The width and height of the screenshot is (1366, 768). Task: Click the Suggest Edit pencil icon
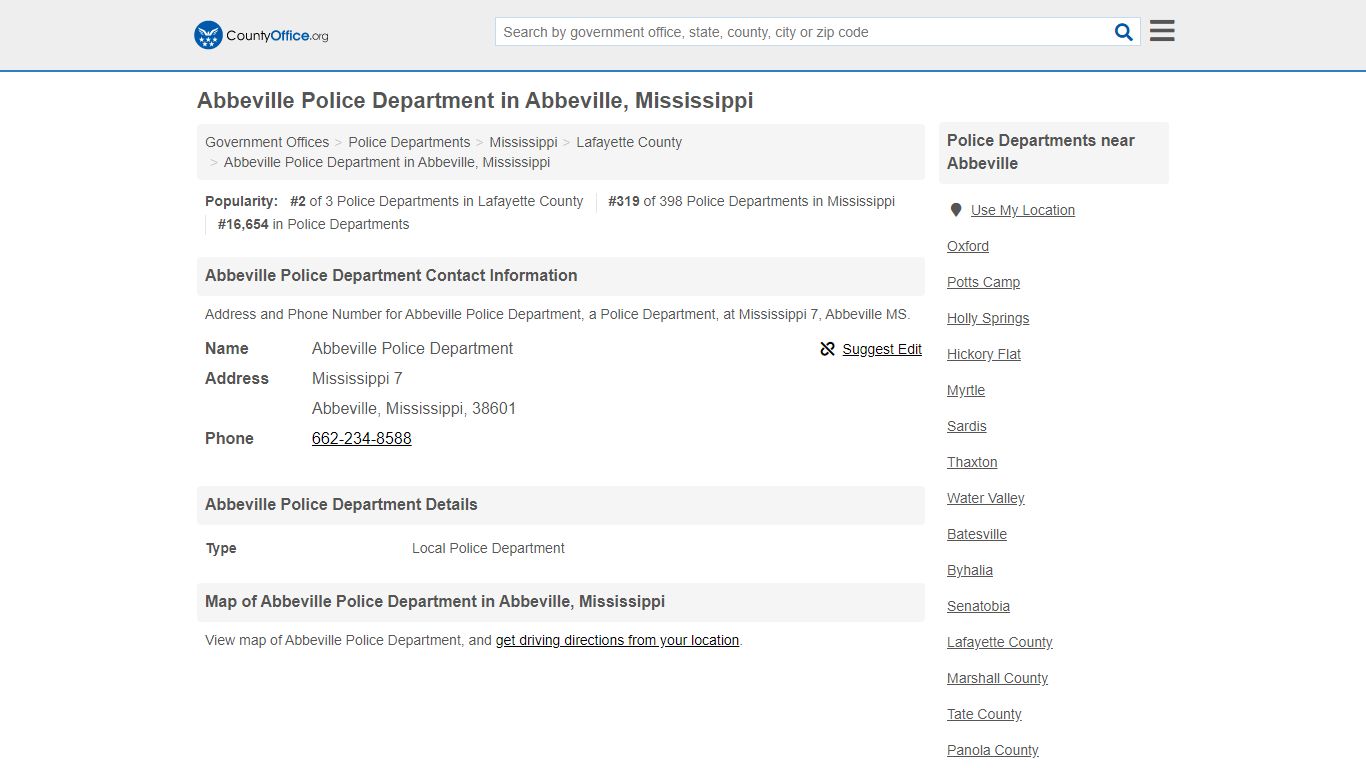tap(827, 349)
